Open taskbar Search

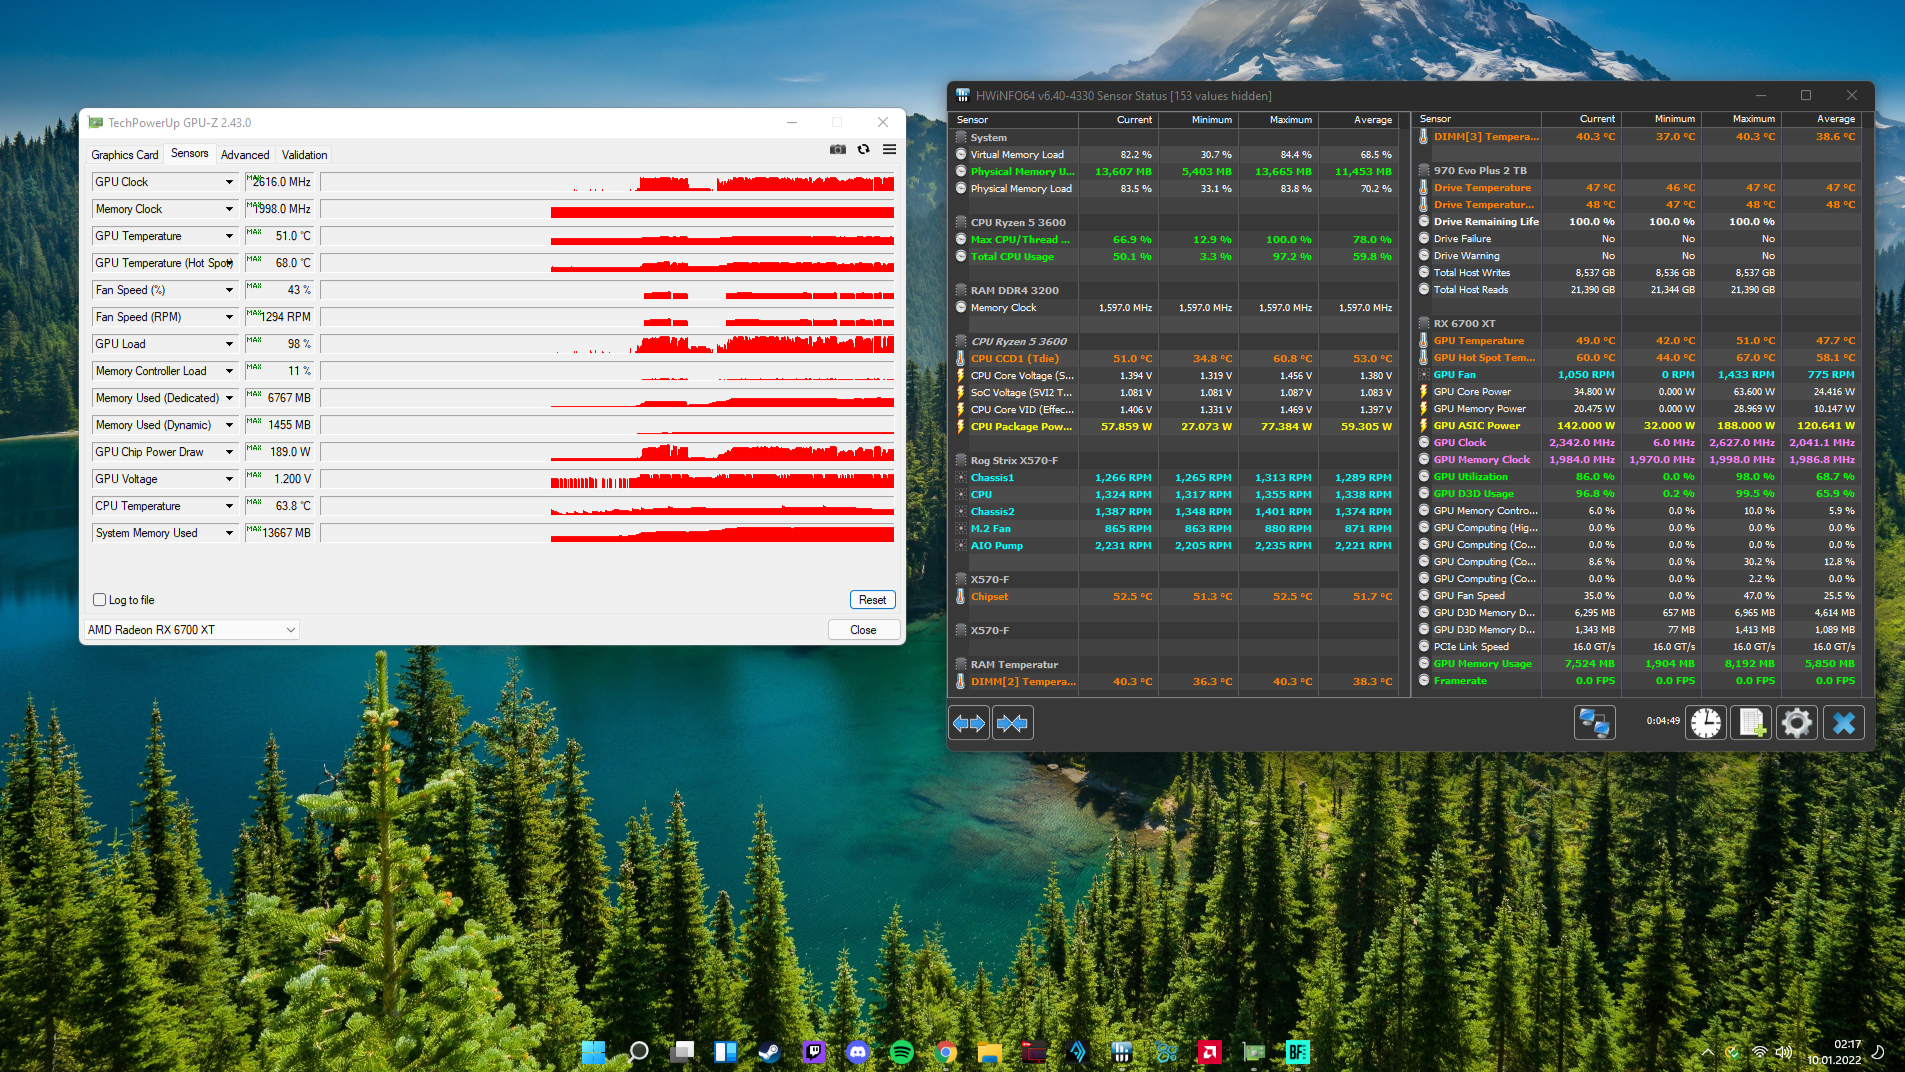point(638,1051)
